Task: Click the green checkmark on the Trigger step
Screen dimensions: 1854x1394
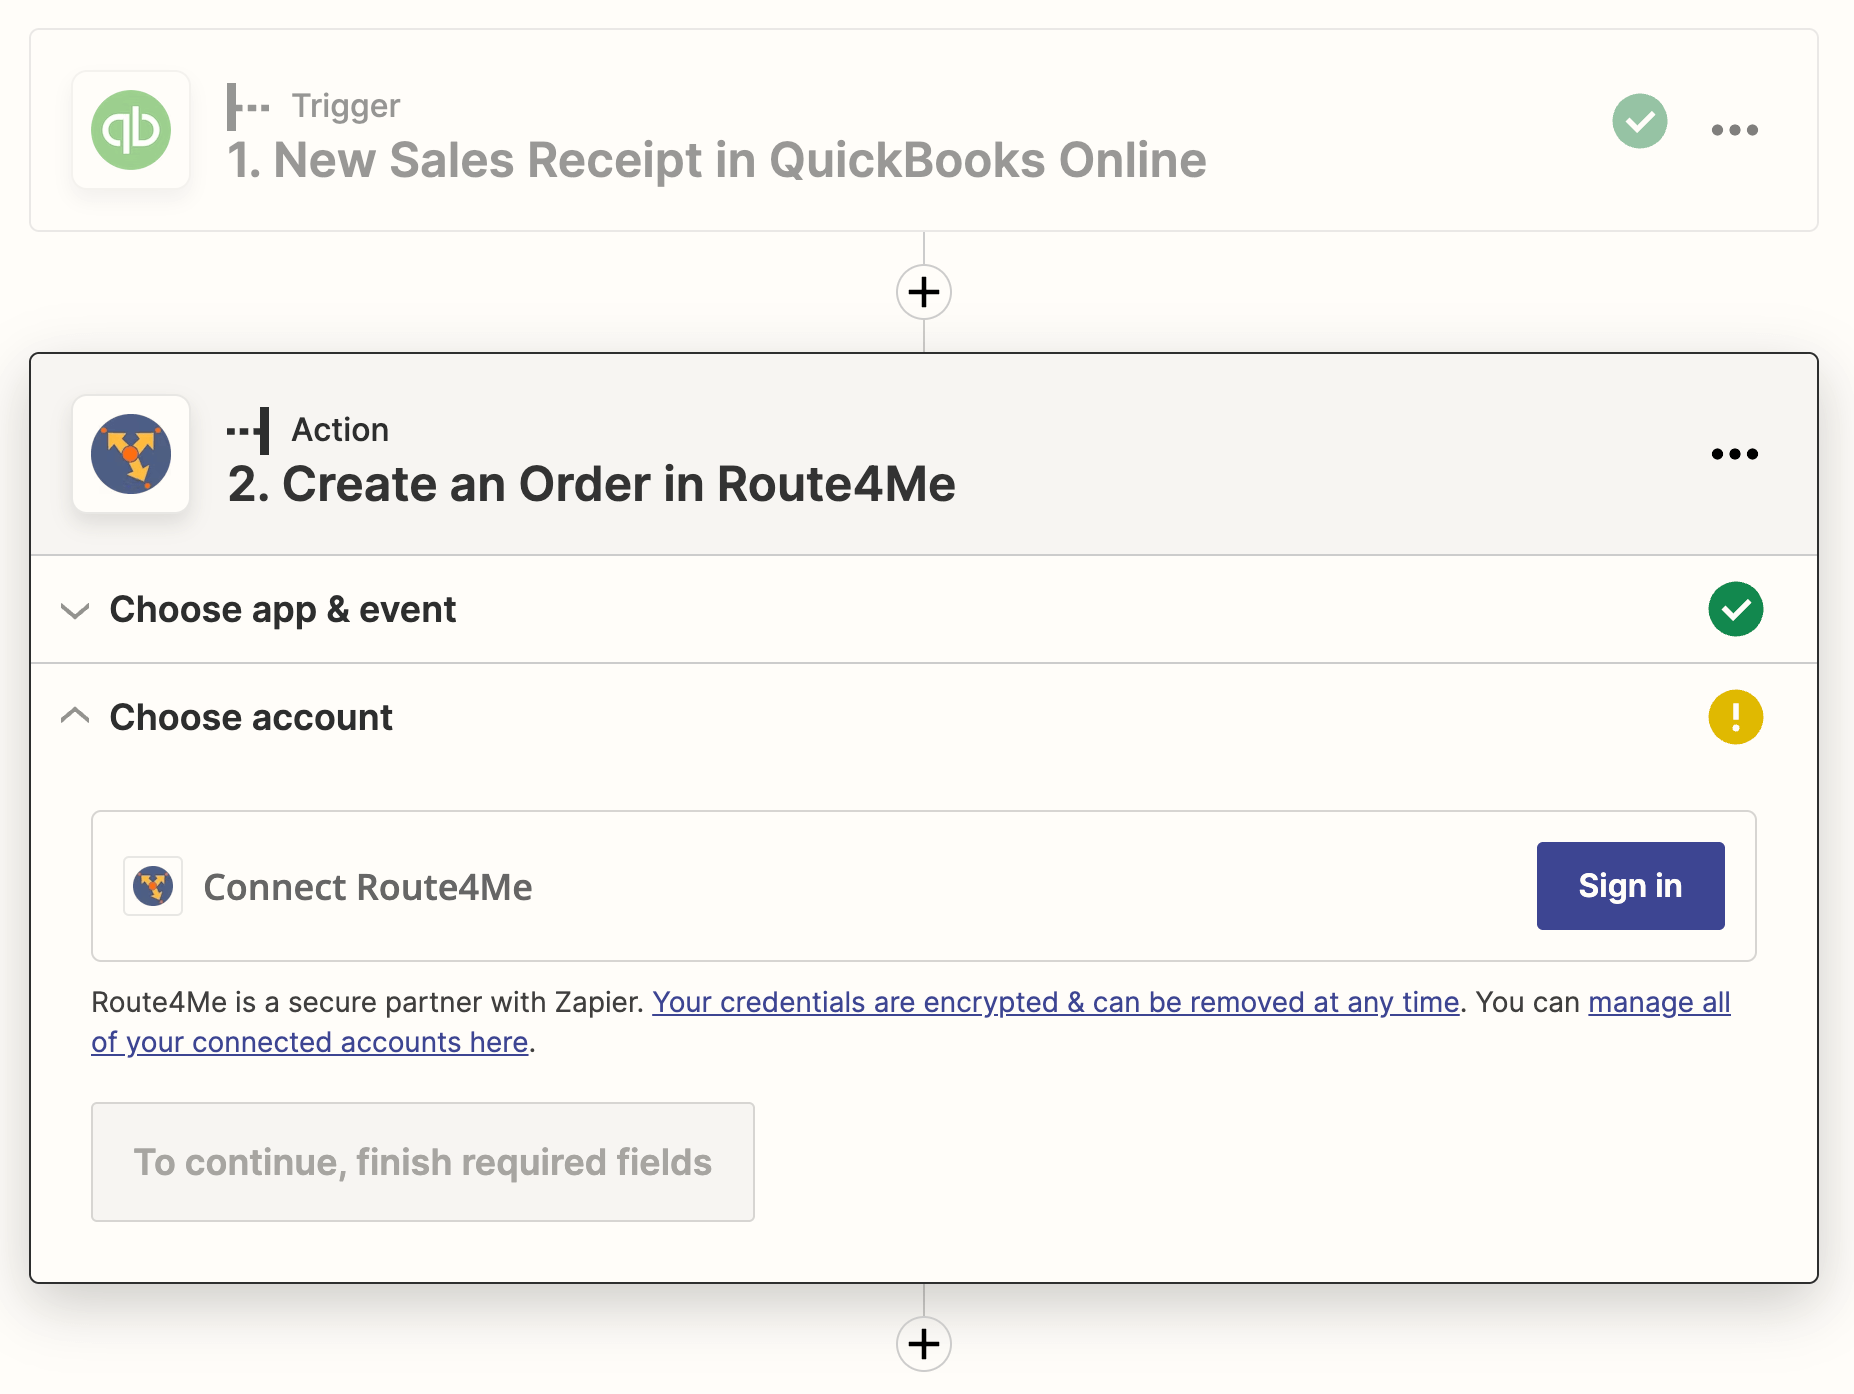Action: (x=1640, y=122)
